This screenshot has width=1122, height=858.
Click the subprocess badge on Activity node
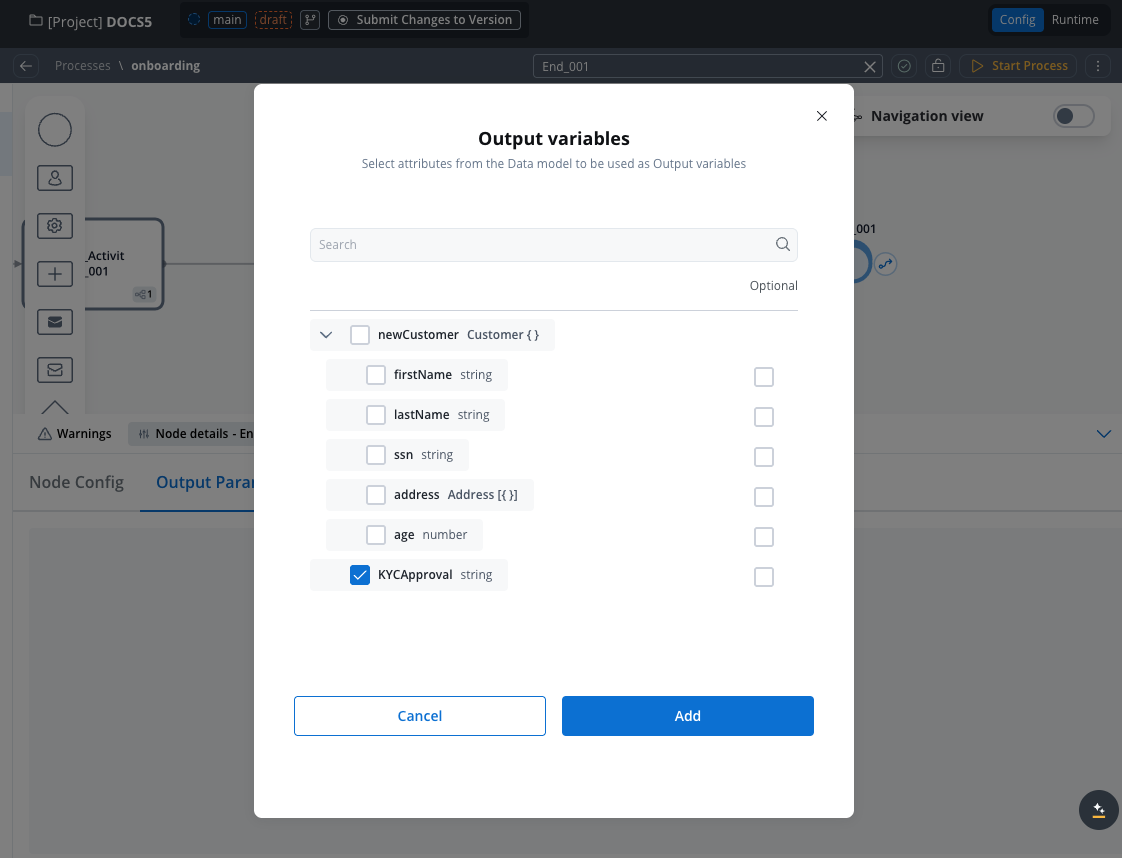click(144, 294)
